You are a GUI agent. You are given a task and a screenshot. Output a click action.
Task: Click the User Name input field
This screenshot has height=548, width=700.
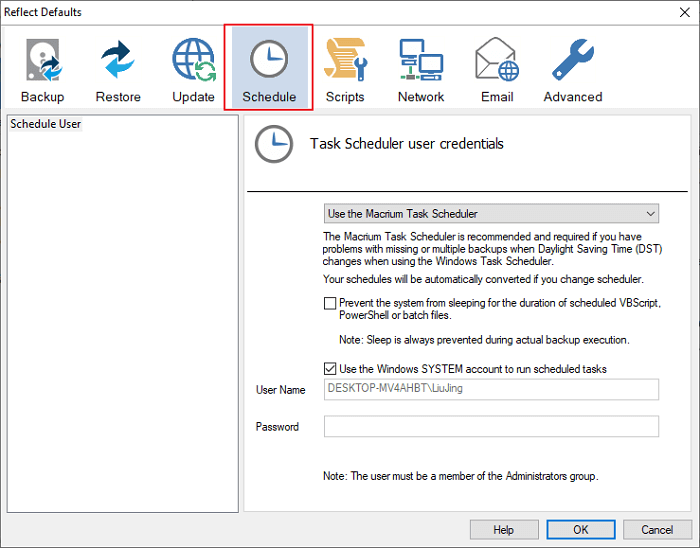click(x=491, y=389)
